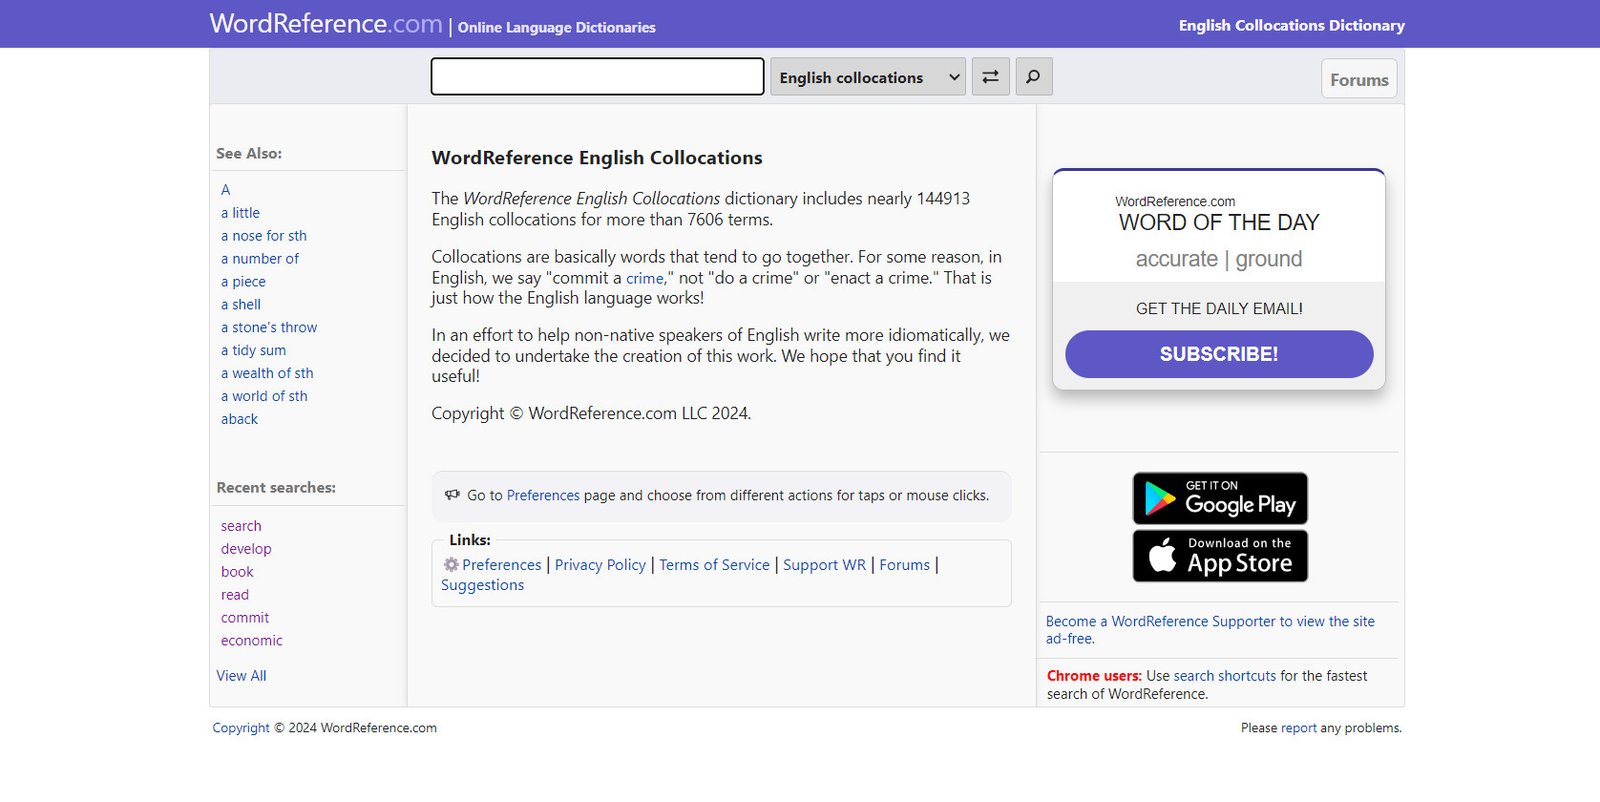The width and height of the screenshot is (1600, 802).
Task: Select recent search 'read'
Action: point(235,595)
